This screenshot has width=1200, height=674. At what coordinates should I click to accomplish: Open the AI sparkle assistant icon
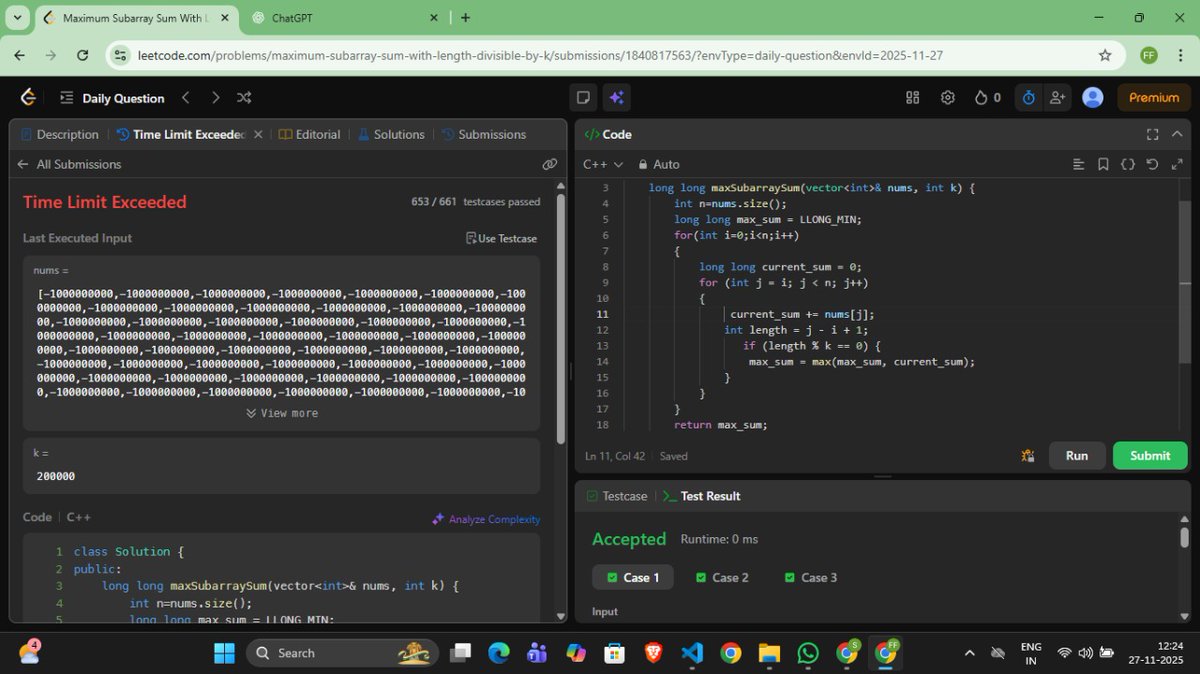616,97
